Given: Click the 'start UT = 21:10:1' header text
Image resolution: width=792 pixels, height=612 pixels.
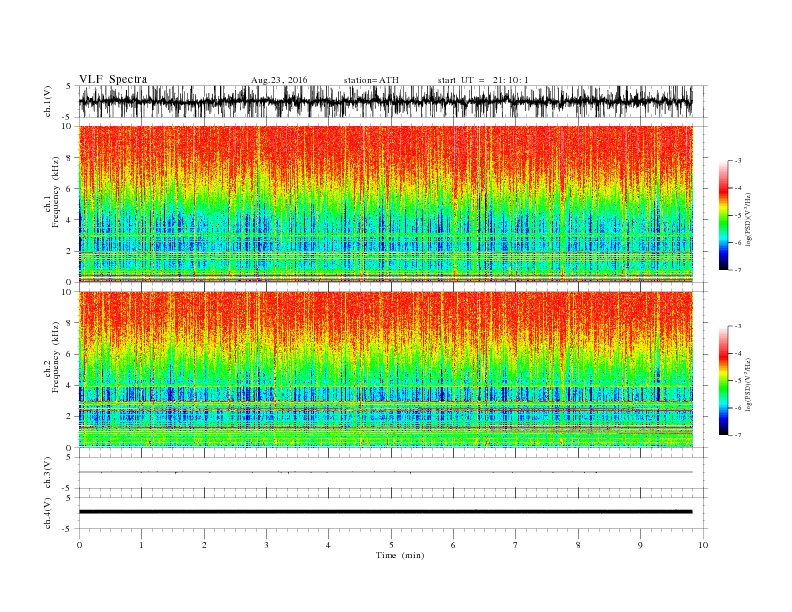Looking at the screenshot, I should click(x=483, y=80).
